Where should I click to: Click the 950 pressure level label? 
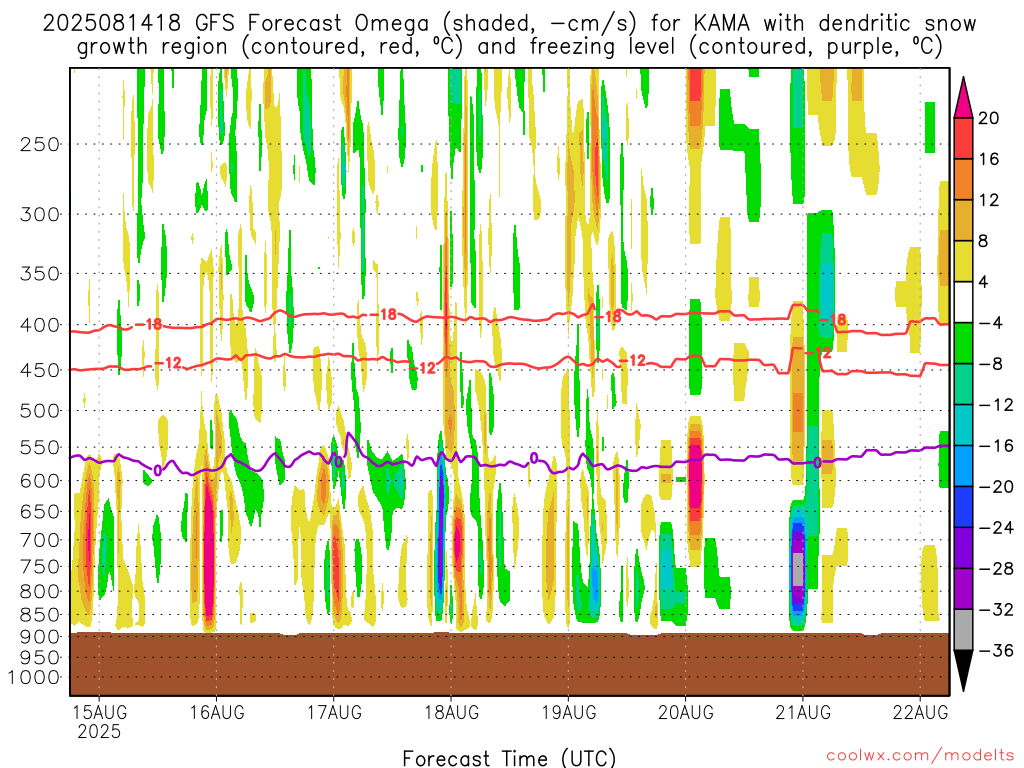coord(40,658)
